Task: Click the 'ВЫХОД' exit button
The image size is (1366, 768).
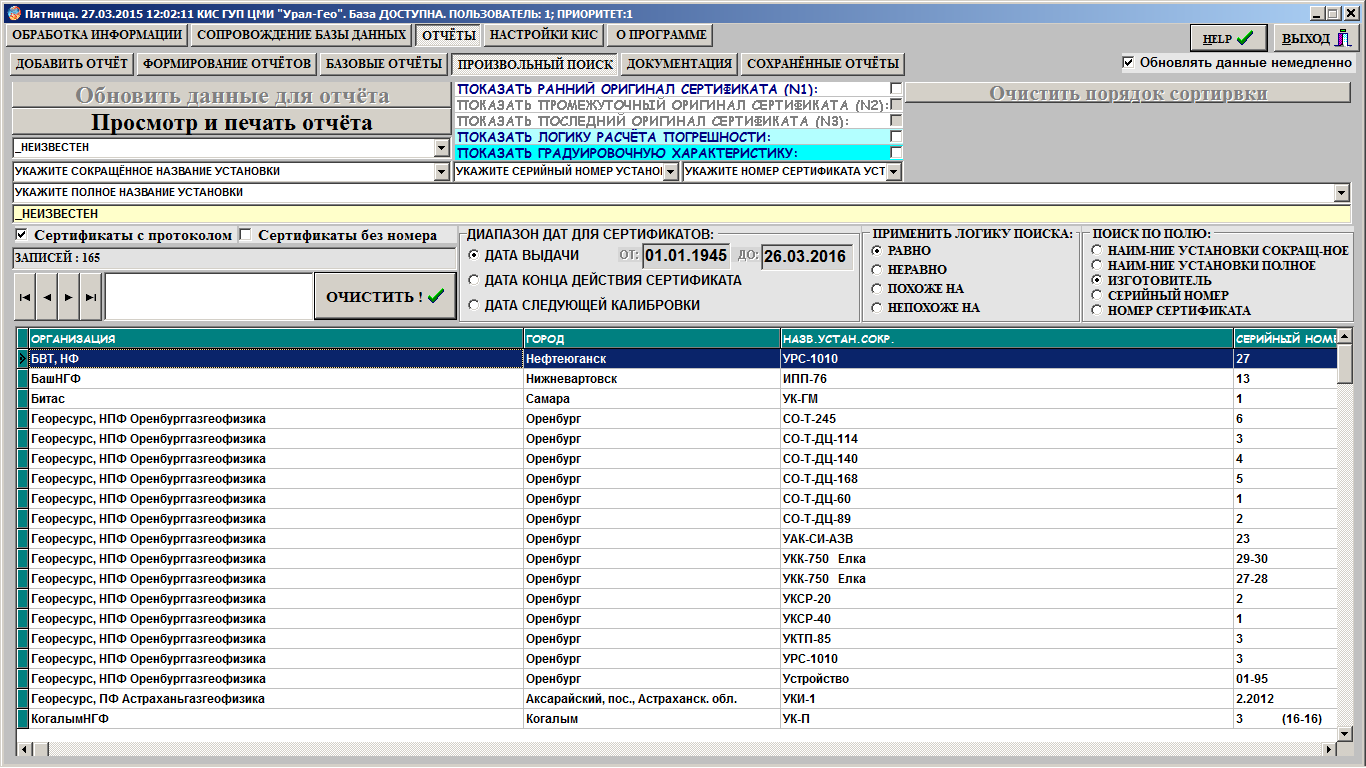Action: click(x=1315, y=39)
